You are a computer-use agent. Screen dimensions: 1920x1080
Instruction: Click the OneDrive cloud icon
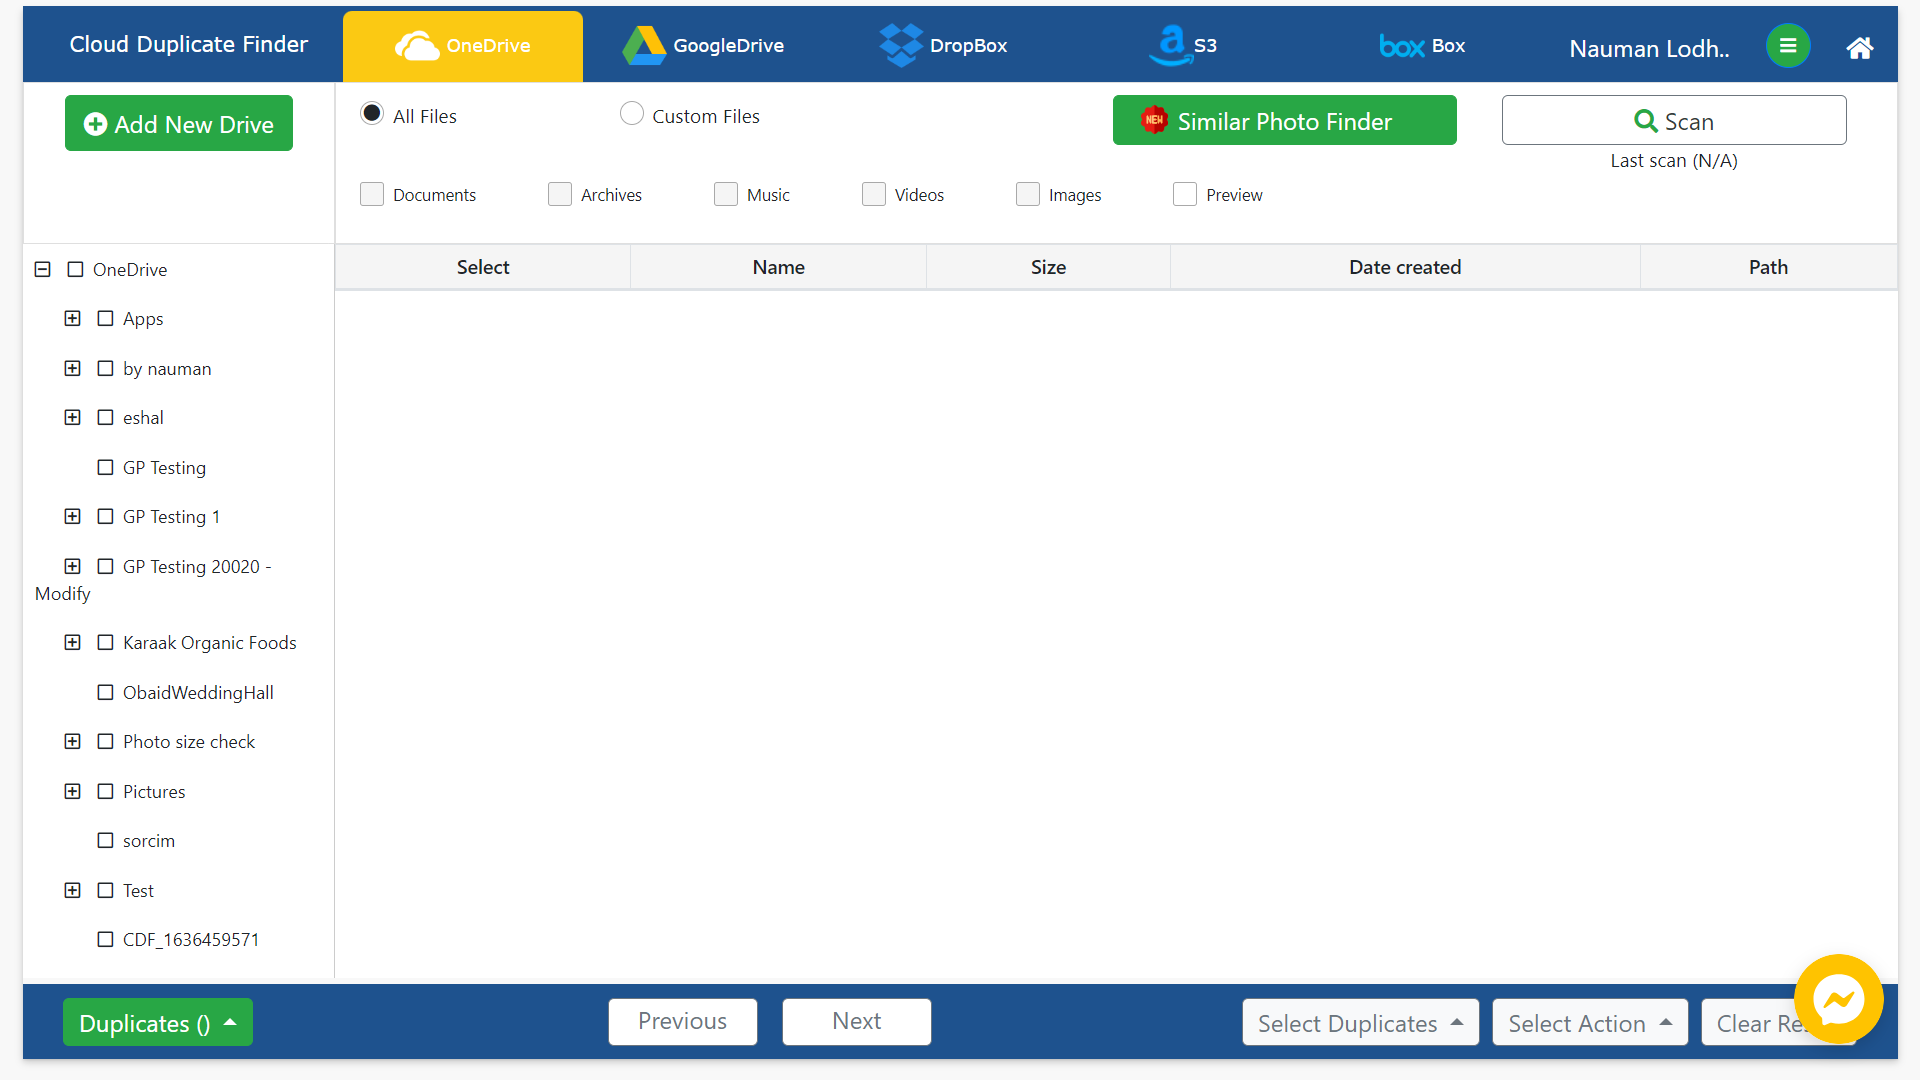(416, 46)
